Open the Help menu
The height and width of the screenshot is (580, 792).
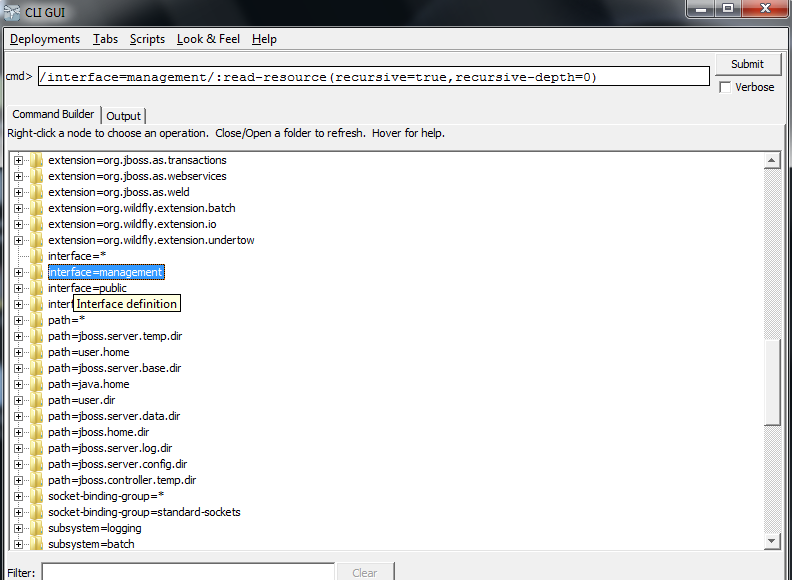point(264,39)
